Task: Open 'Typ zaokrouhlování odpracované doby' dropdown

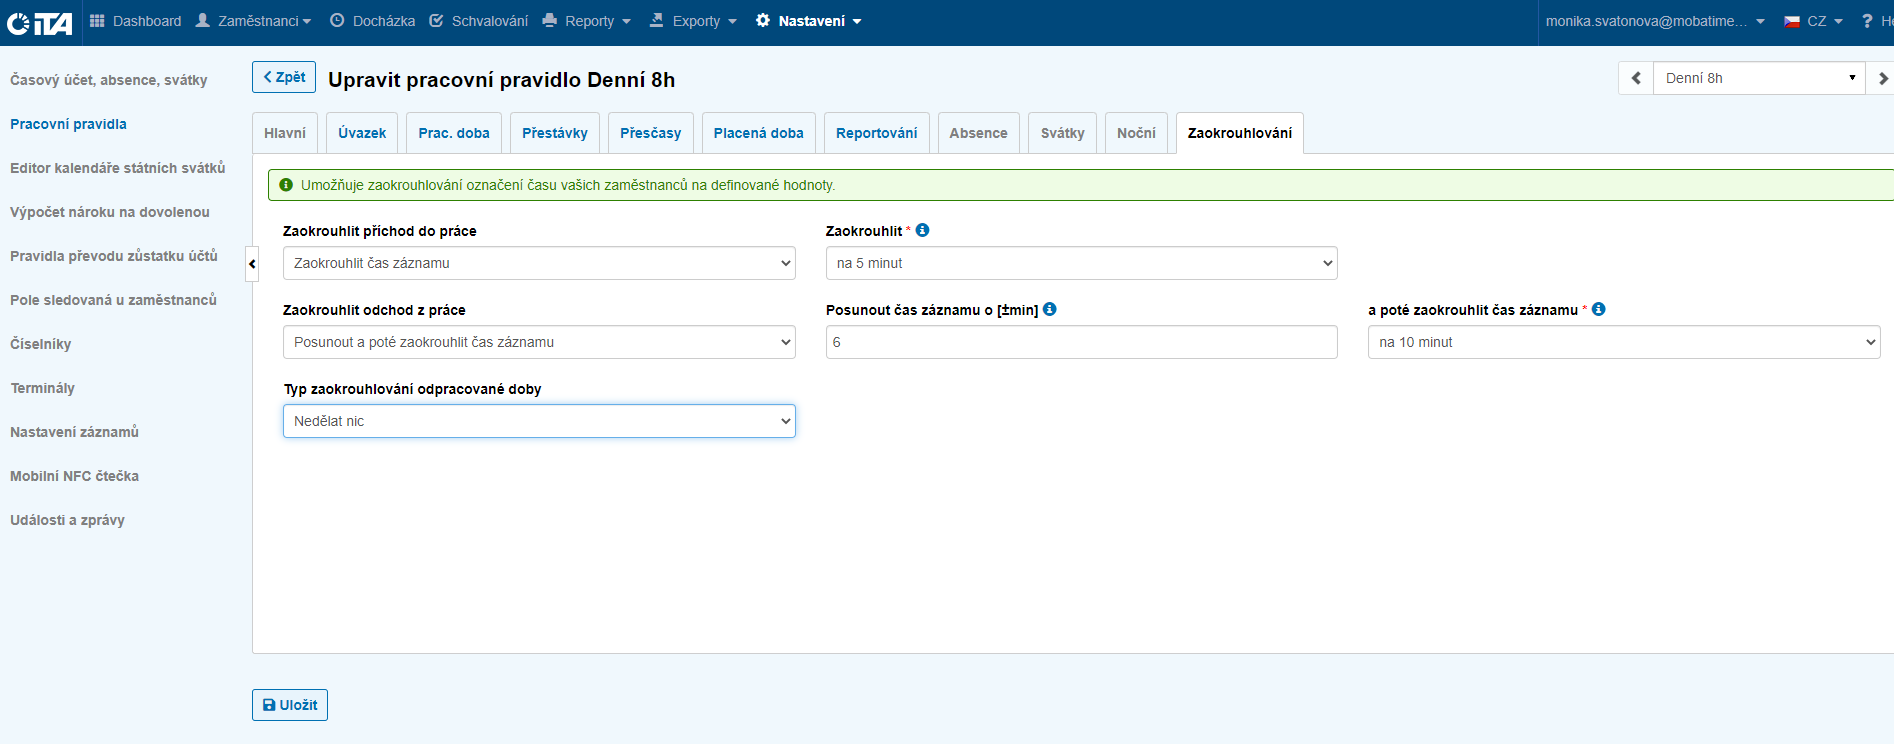Action: (539, 421)
